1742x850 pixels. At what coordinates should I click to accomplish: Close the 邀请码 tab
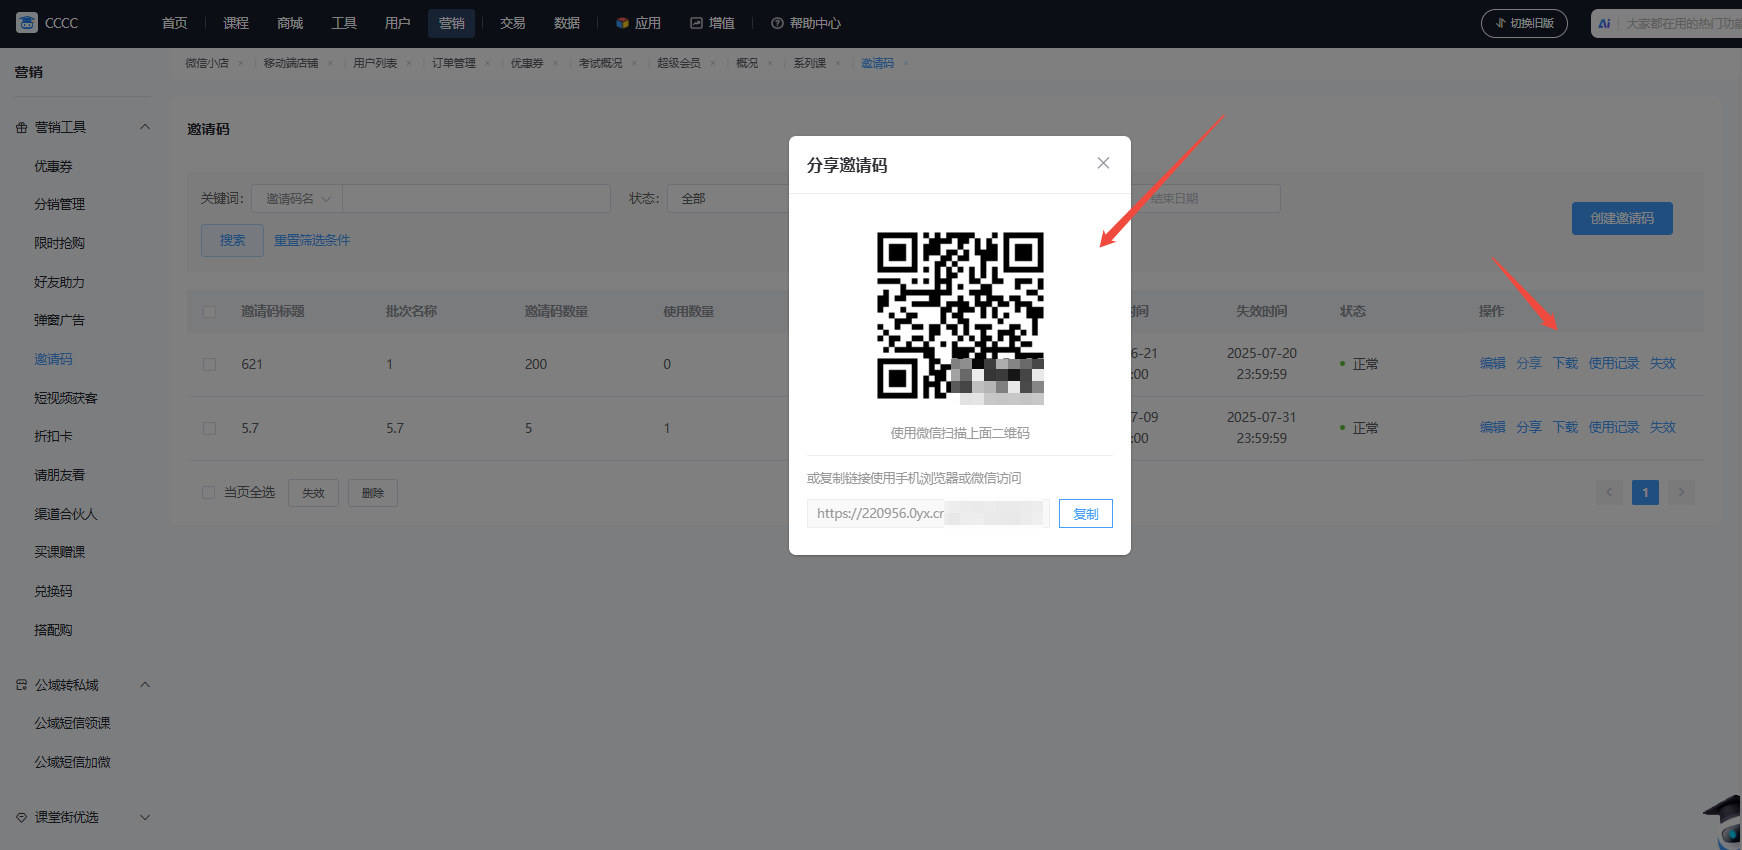(x=906, y=63)
